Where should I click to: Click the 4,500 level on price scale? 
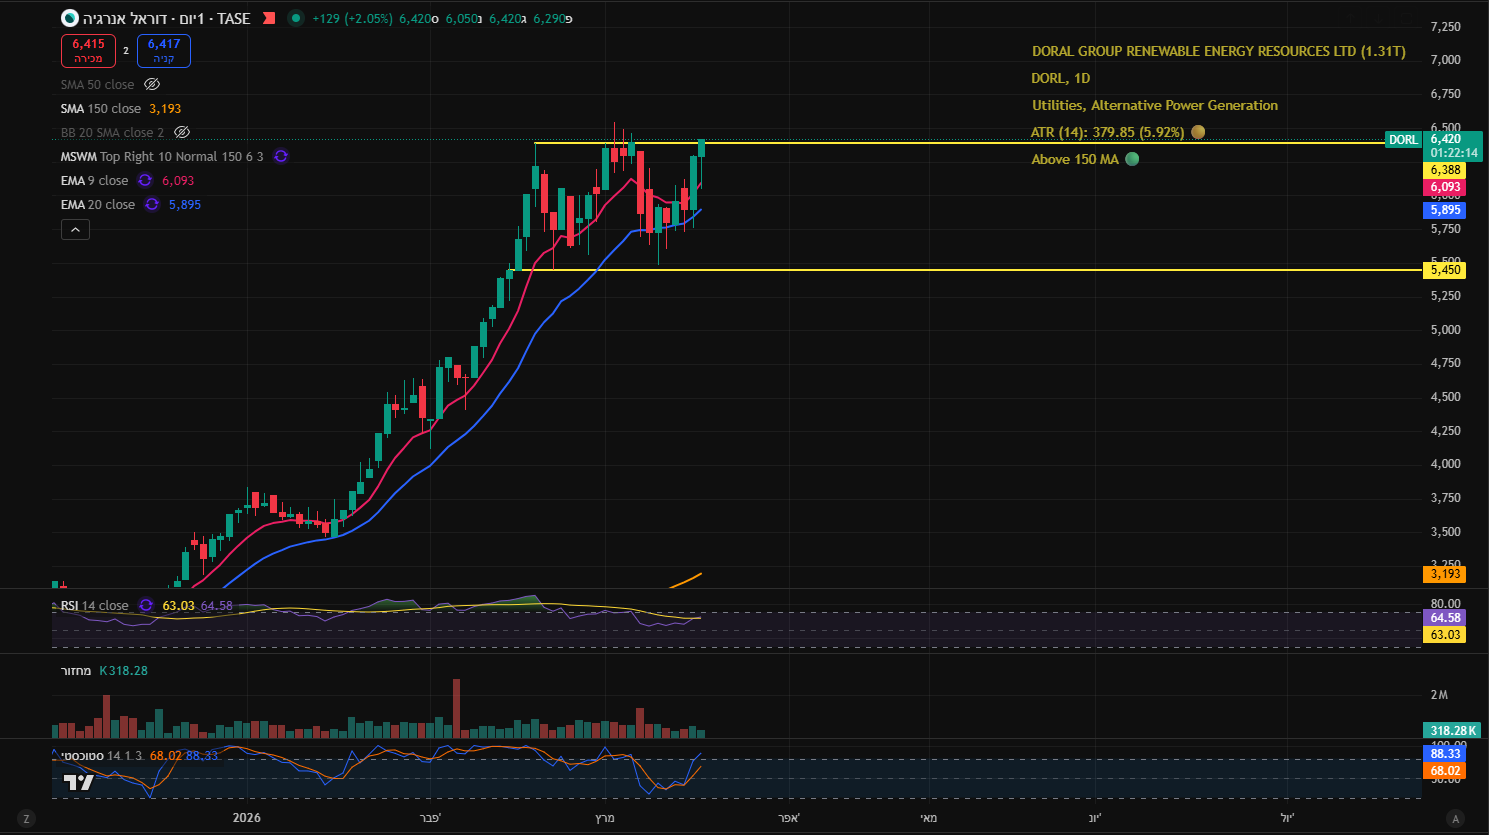1445,397
